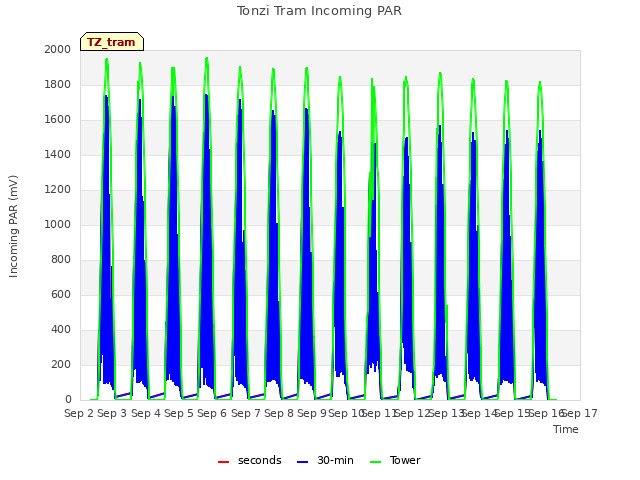640x480 pixels.
Task: Click the 'Sep 4' x-axis tick label
Action: (146, 413)
